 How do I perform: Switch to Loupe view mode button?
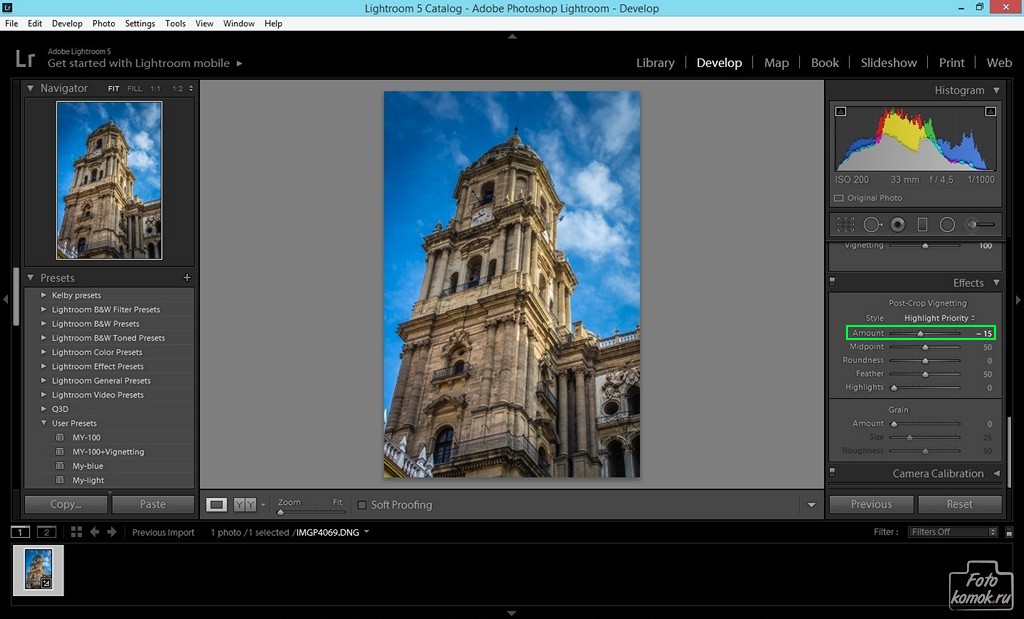(x=217, y=505)
